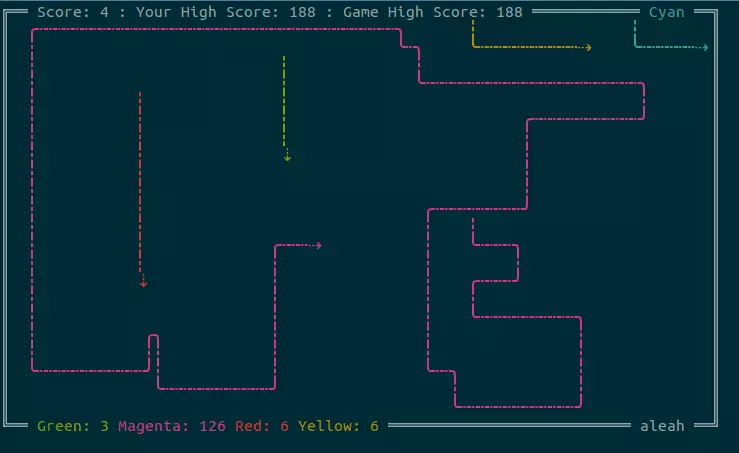This screenshot has height=453, width=739.
Task: Click the red snake's arrowhead
Action: (143, 283)
